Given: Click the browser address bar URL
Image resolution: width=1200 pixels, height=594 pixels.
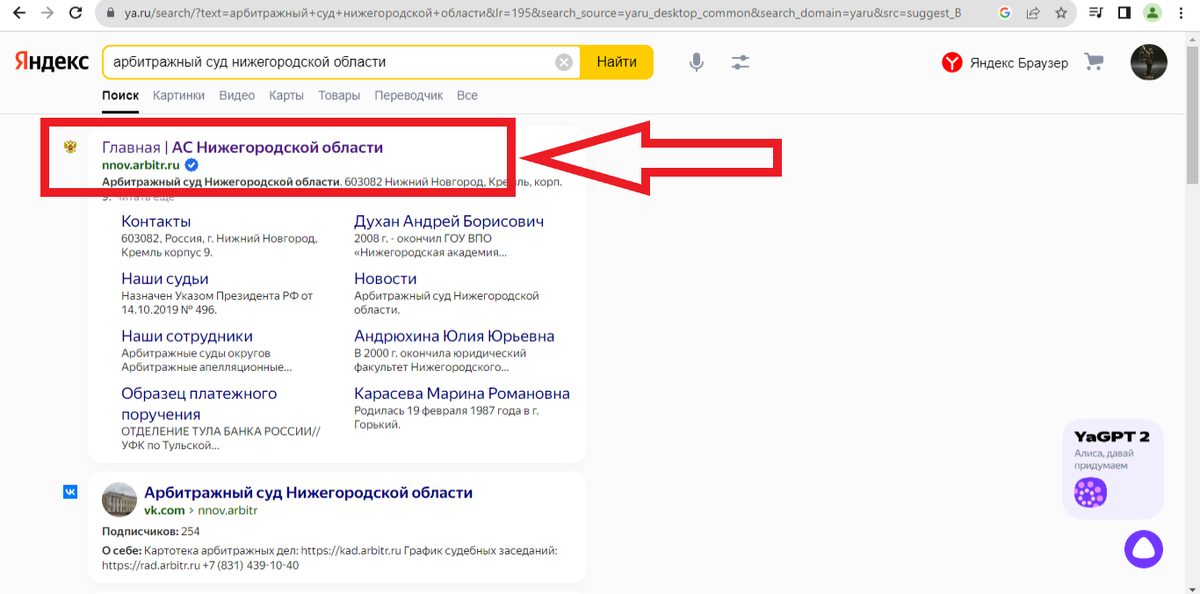Looking at the screenshot, I should tap(543, 14).
